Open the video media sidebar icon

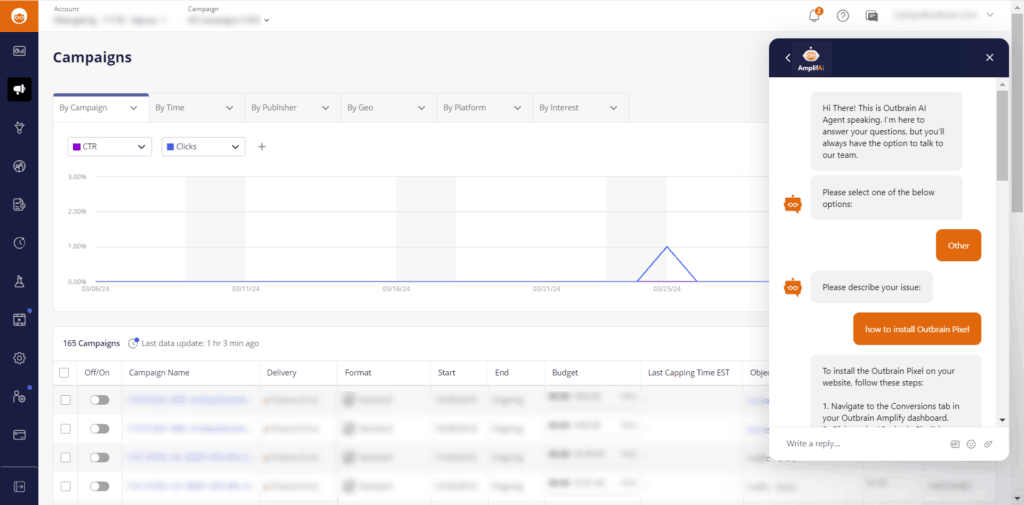[x=19, y=319]
